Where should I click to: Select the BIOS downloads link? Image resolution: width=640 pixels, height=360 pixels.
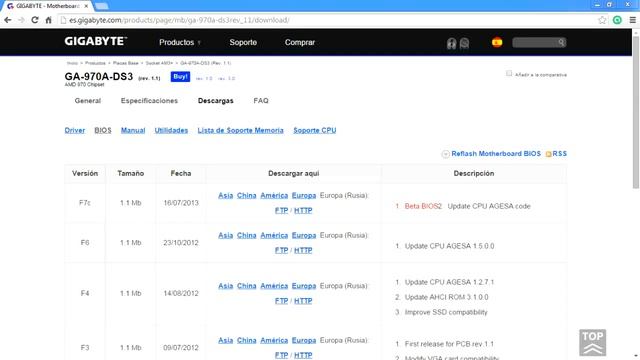pos(103,130)
